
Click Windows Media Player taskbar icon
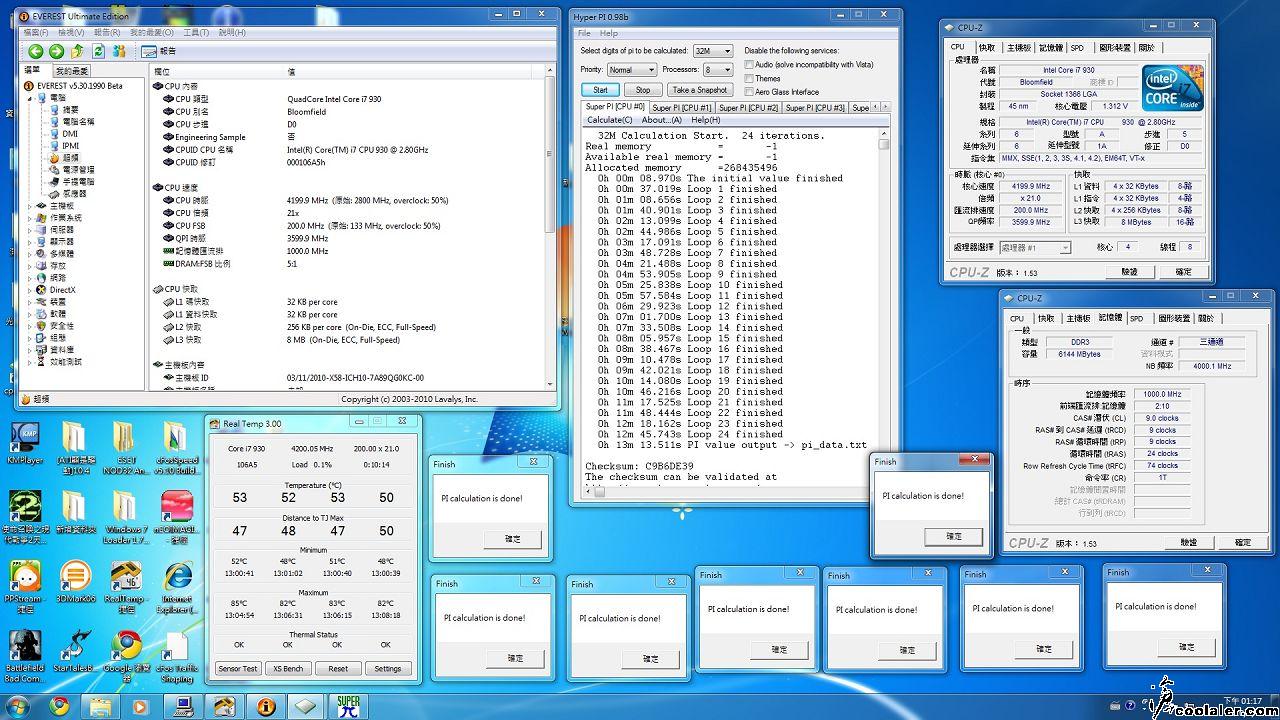(x=142, y=706)
